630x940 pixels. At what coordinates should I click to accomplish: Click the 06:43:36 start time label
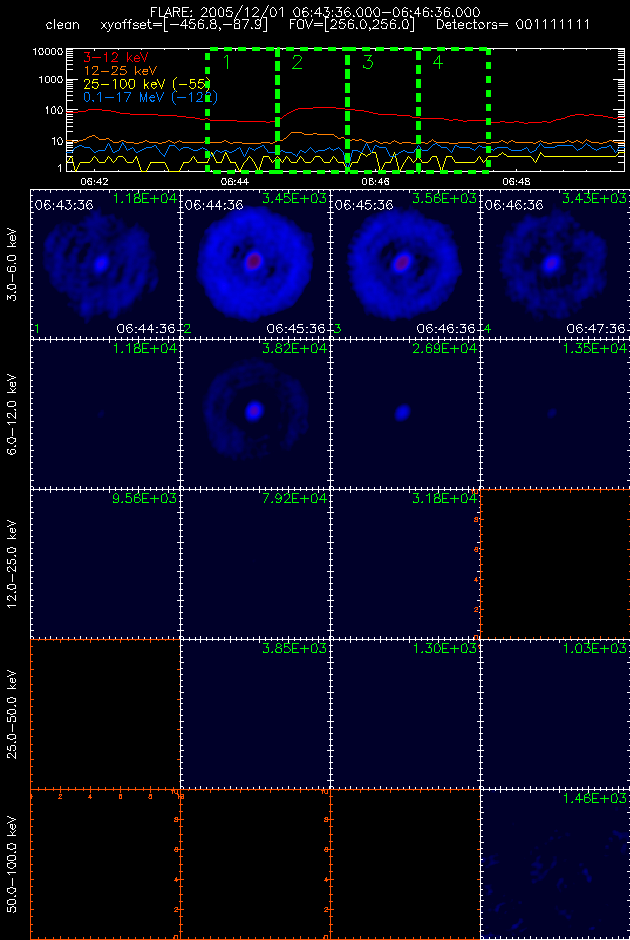(x=64, y=205)
